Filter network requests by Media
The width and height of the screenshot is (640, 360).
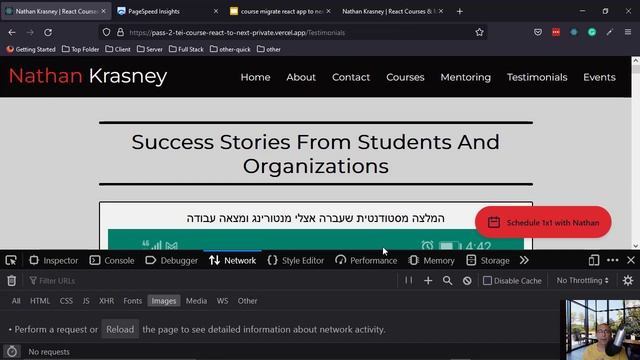point(196,301)
